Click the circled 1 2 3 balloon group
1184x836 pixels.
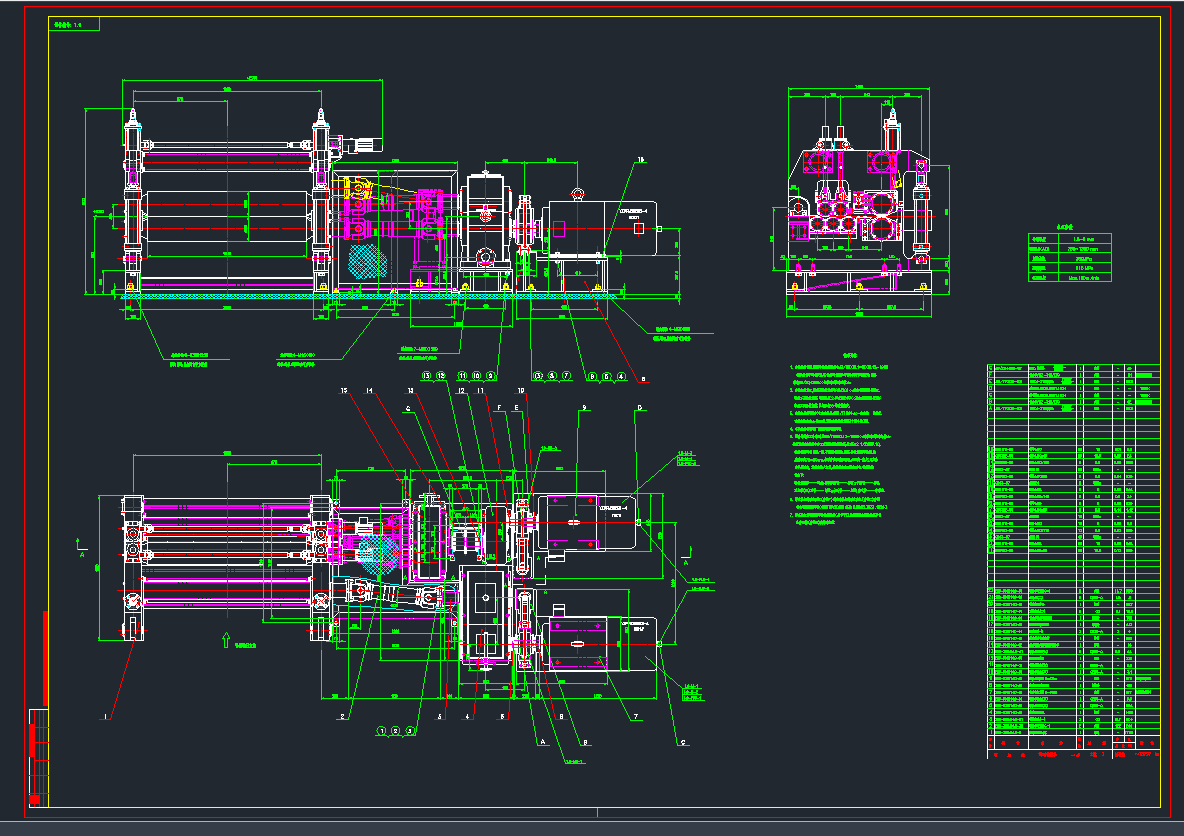coord(395,731)
